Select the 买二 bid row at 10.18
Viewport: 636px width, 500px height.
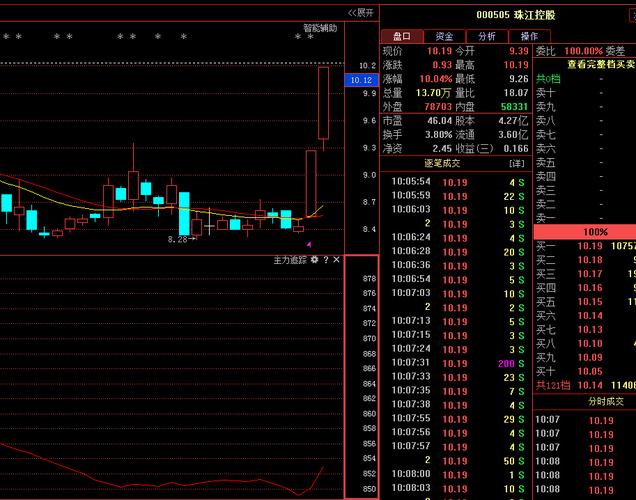click(x=584, y=260)
